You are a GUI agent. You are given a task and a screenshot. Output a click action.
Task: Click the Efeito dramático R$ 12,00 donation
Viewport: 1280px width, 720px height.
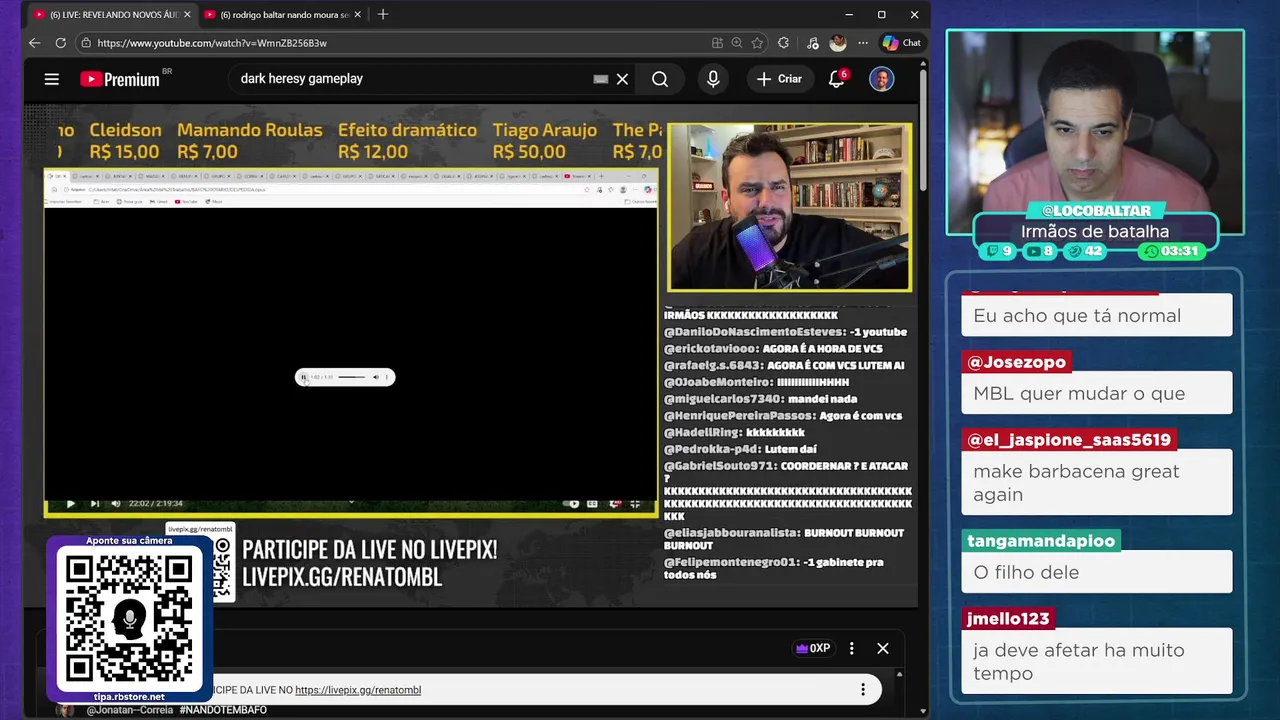pos(407,141)
